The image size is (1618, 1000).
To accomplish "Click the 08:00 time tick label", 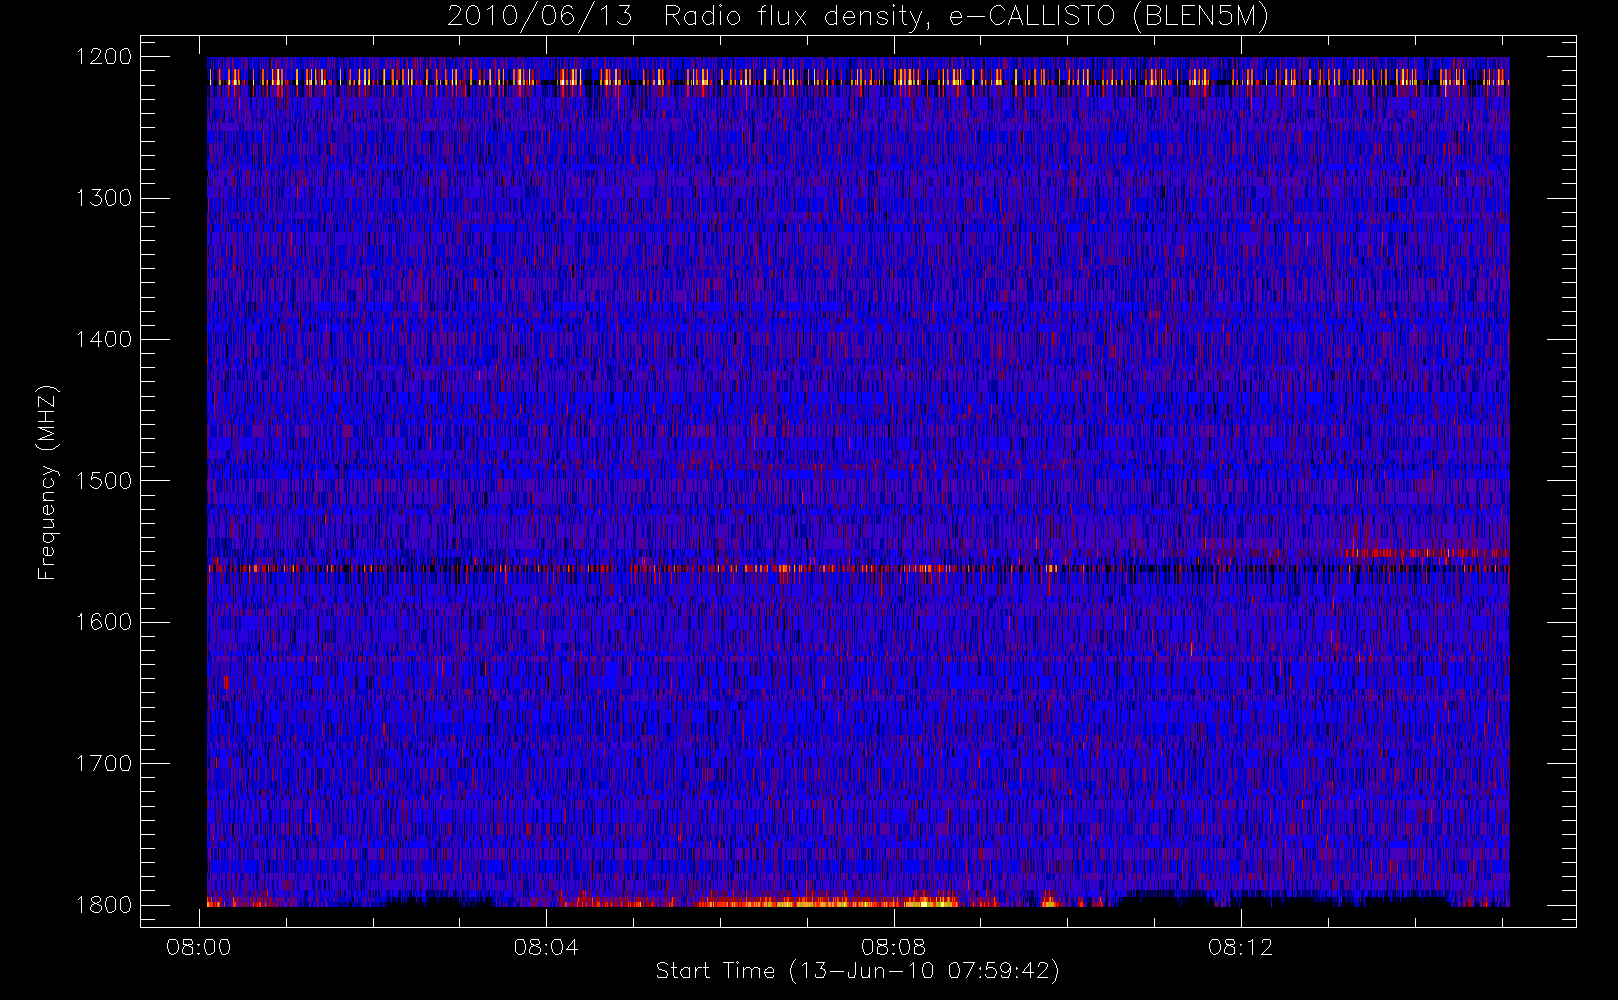I will click(199, 947).
